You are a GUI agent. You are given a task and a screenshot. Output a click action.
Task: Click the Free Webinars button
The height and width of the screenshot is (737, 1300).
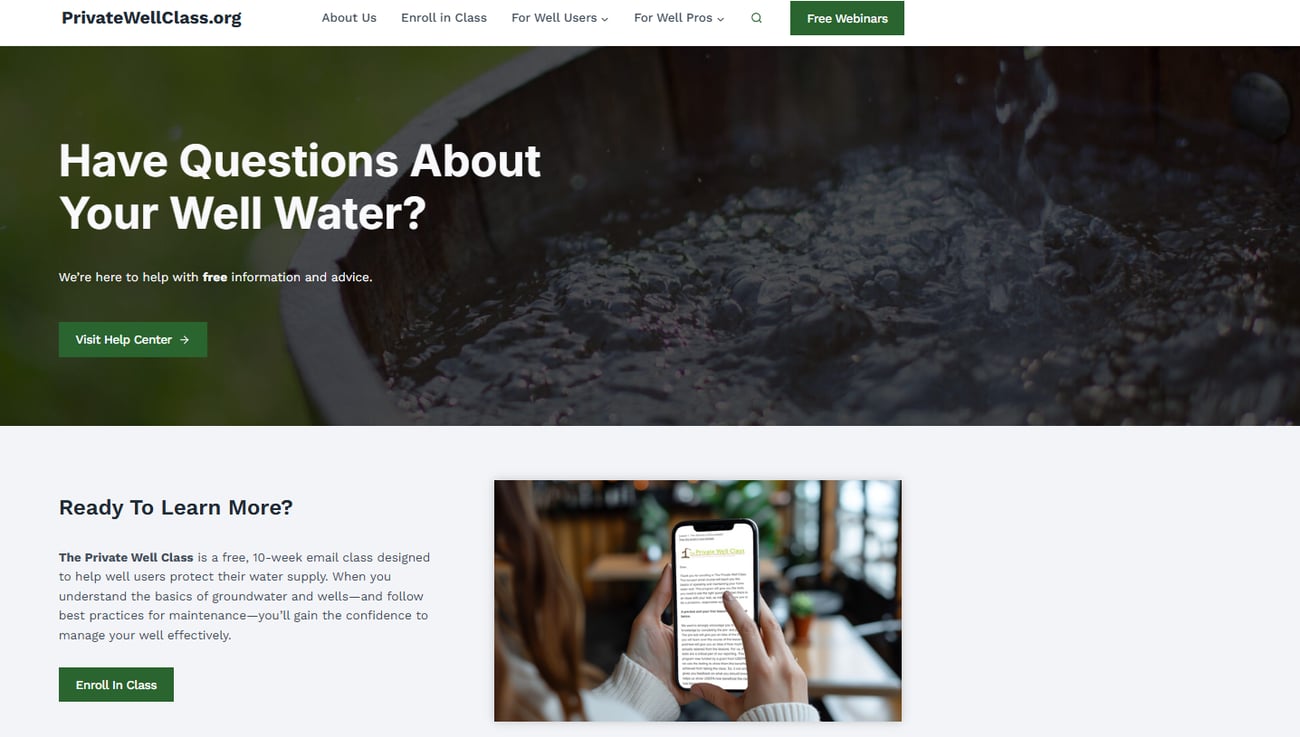click(847, 18)
